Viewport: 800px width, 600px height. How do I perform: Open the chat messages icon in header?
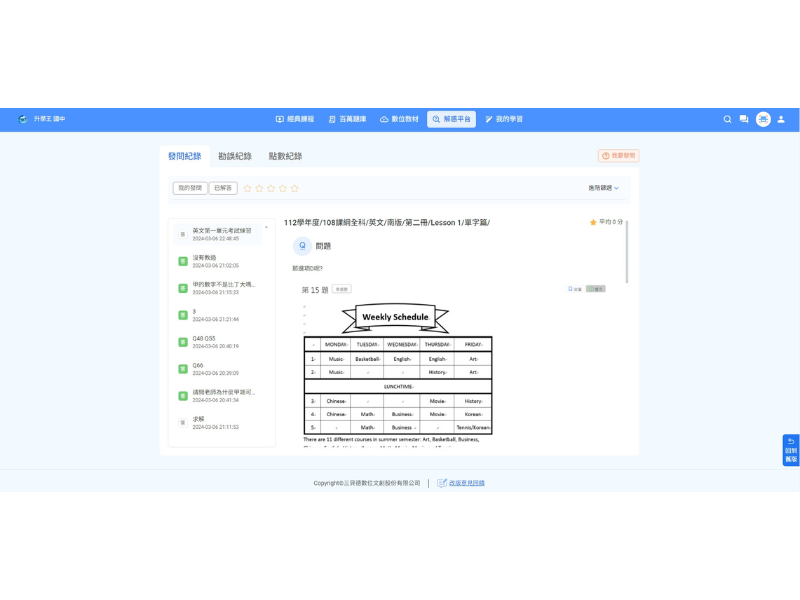(x=743, y=119)
